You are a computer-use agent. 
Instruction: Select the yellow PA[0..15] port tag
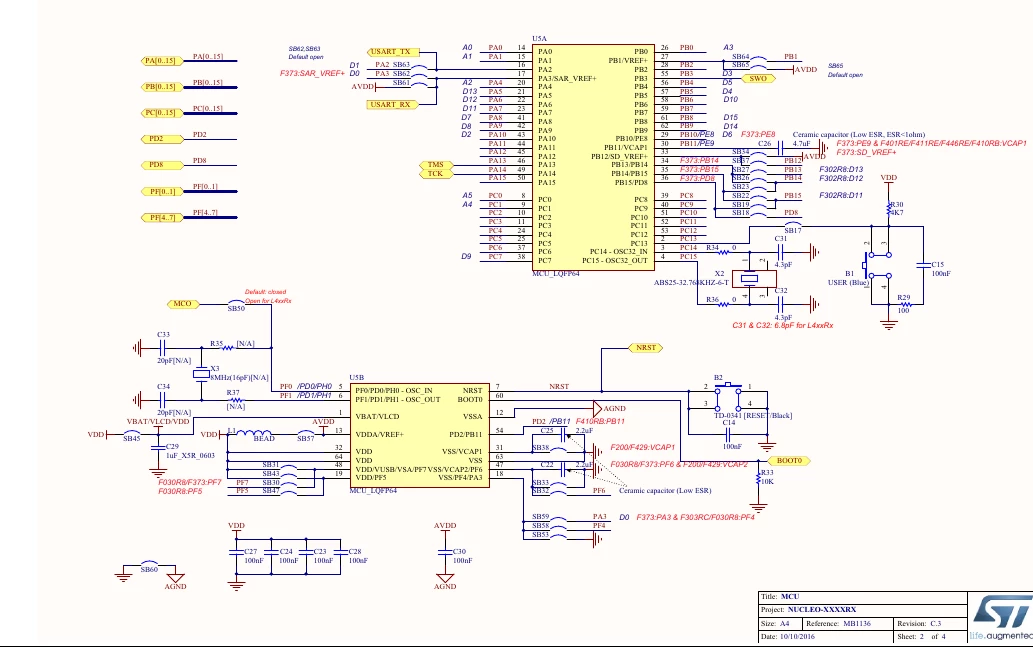[x=161, y=61]
